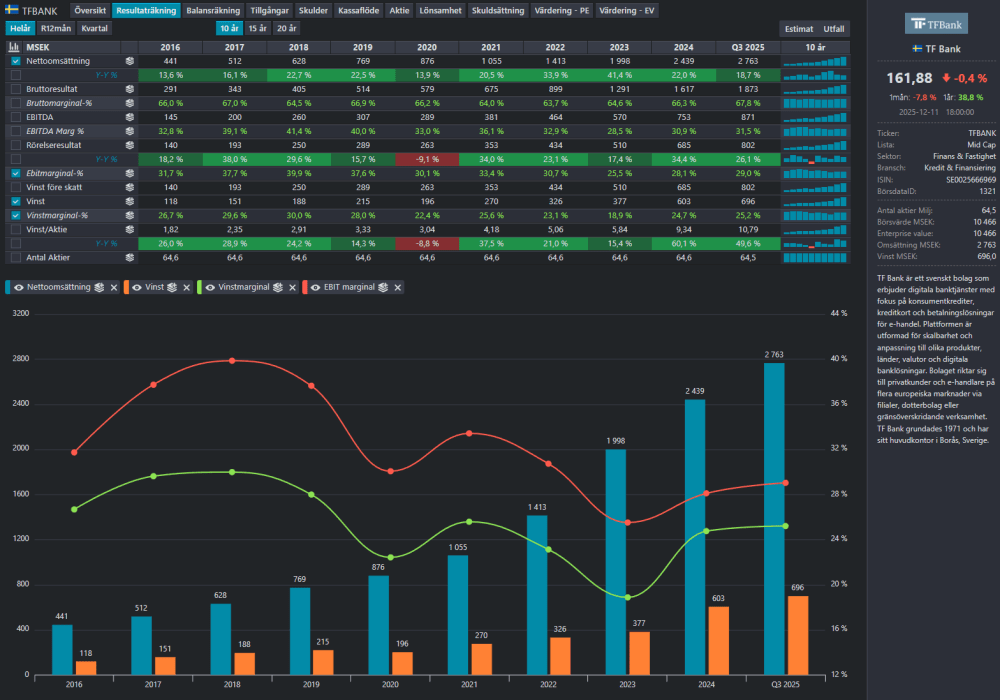The height and width of the screenshot is (700, 1000).
Task: Click the red -9,1 % cell for 2020
Action: [427, 159]
